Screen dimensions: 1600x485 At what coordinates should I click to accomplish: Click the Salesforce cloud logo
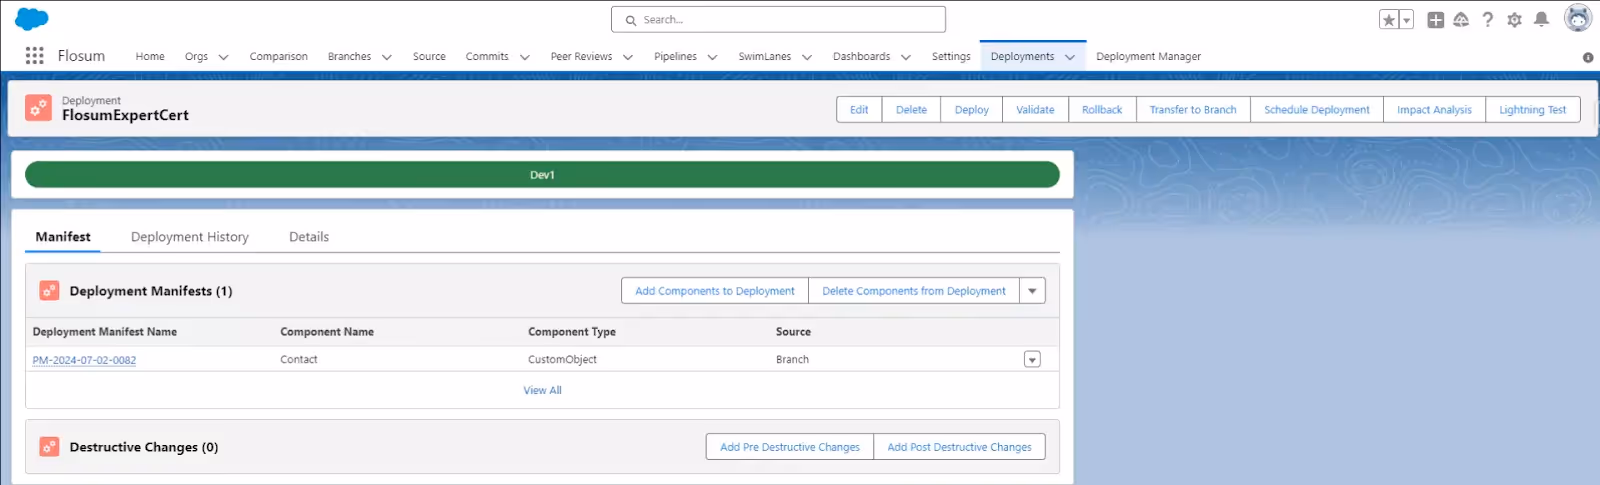[x=32, y=19]
